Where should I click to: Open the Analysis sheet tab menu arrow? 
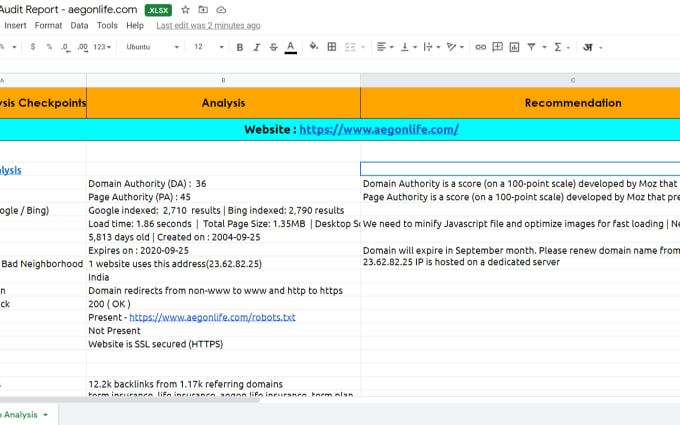(x=46, y=415)
